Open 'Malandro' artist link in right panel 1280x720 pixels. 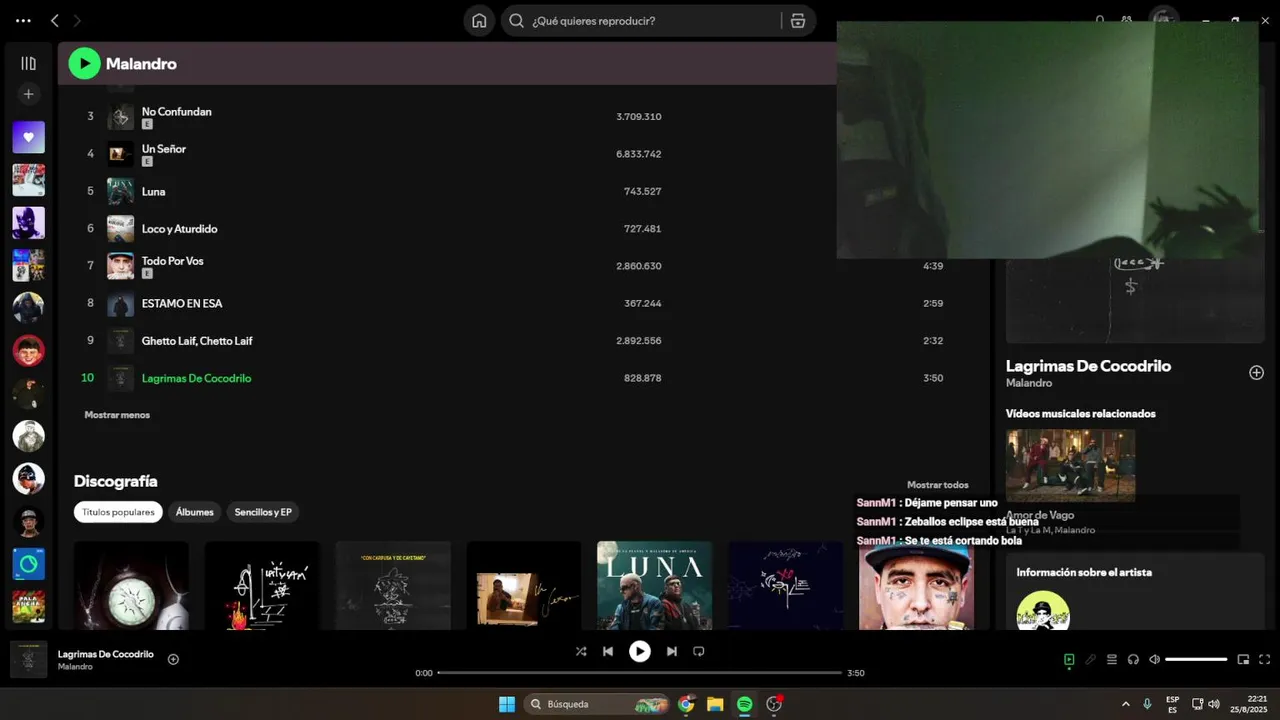tap(1029, 383)
